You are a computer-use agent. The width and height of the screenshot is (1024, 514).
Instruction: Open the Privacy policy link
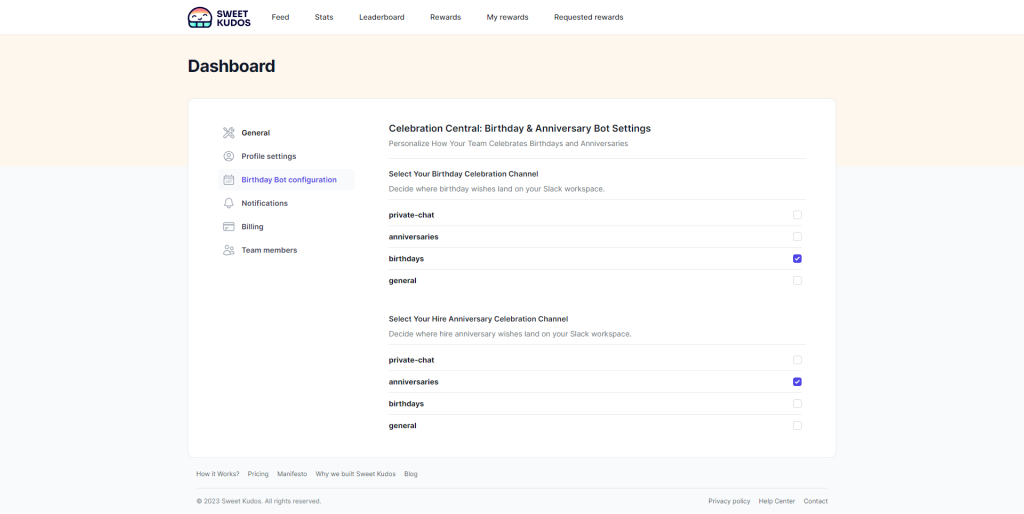pyautogui.click(x=729, y=501)
